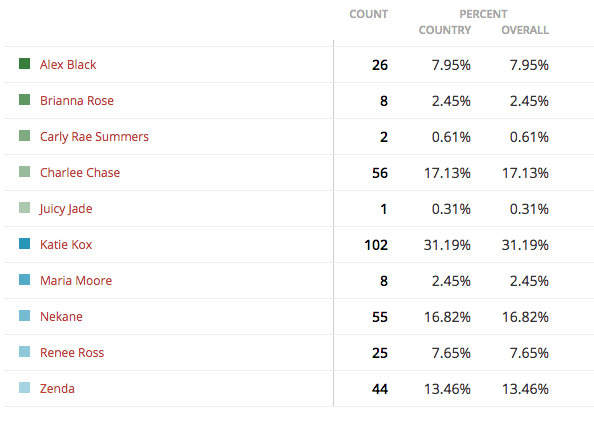Open the Juicy Jade entry
Image resolution: width=594 pixels, height=433 pixels.
point(66,209)
